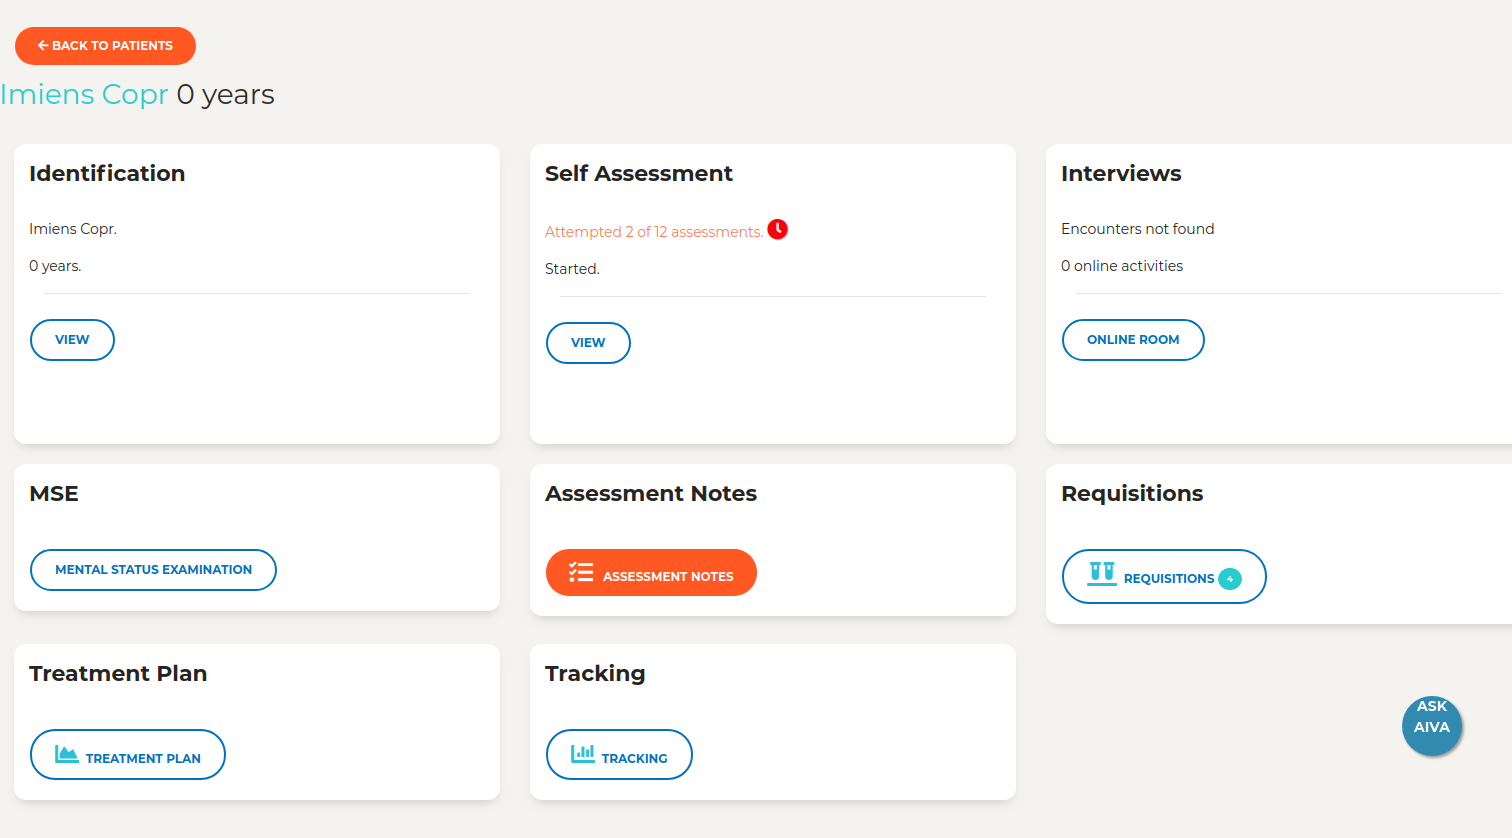Viewport: 1512px width, 838px height.
Task: View the Self Assessment results
Action: pyautogui.click(x=588, y=343)
